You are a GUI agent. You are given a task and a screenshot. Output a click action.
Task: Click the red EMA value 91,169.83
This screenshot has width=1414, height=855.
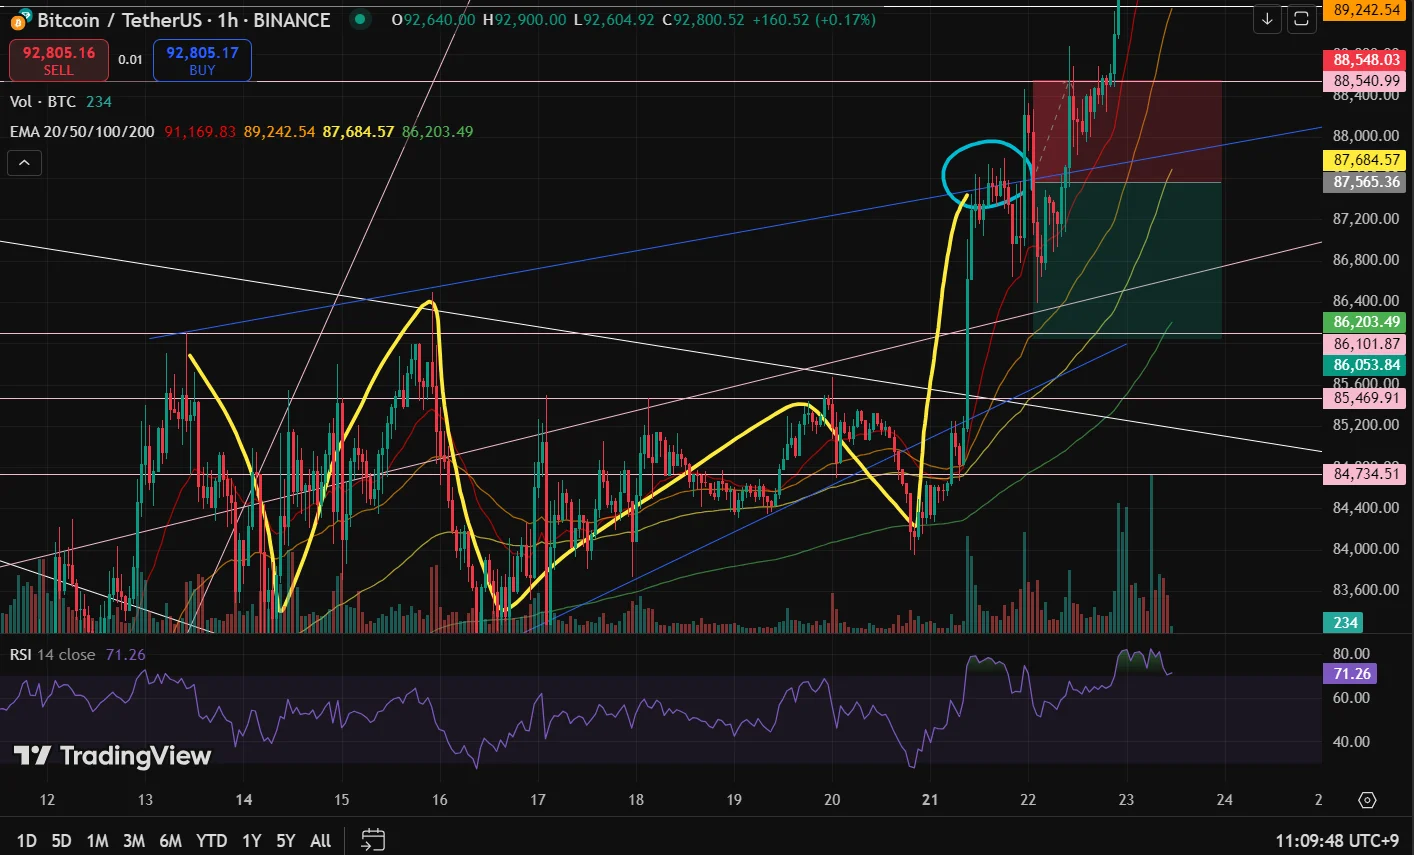pos(200,132)
